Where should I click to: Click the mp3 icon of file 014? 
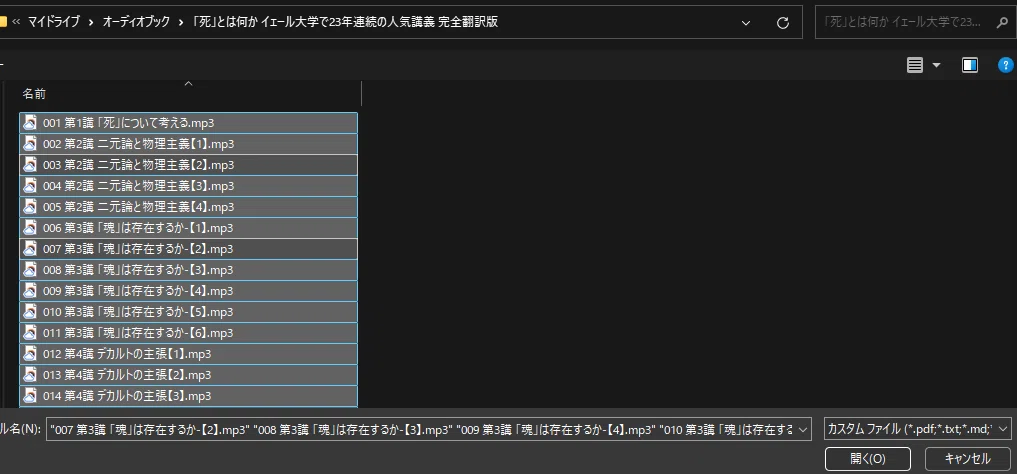[30, 395]
